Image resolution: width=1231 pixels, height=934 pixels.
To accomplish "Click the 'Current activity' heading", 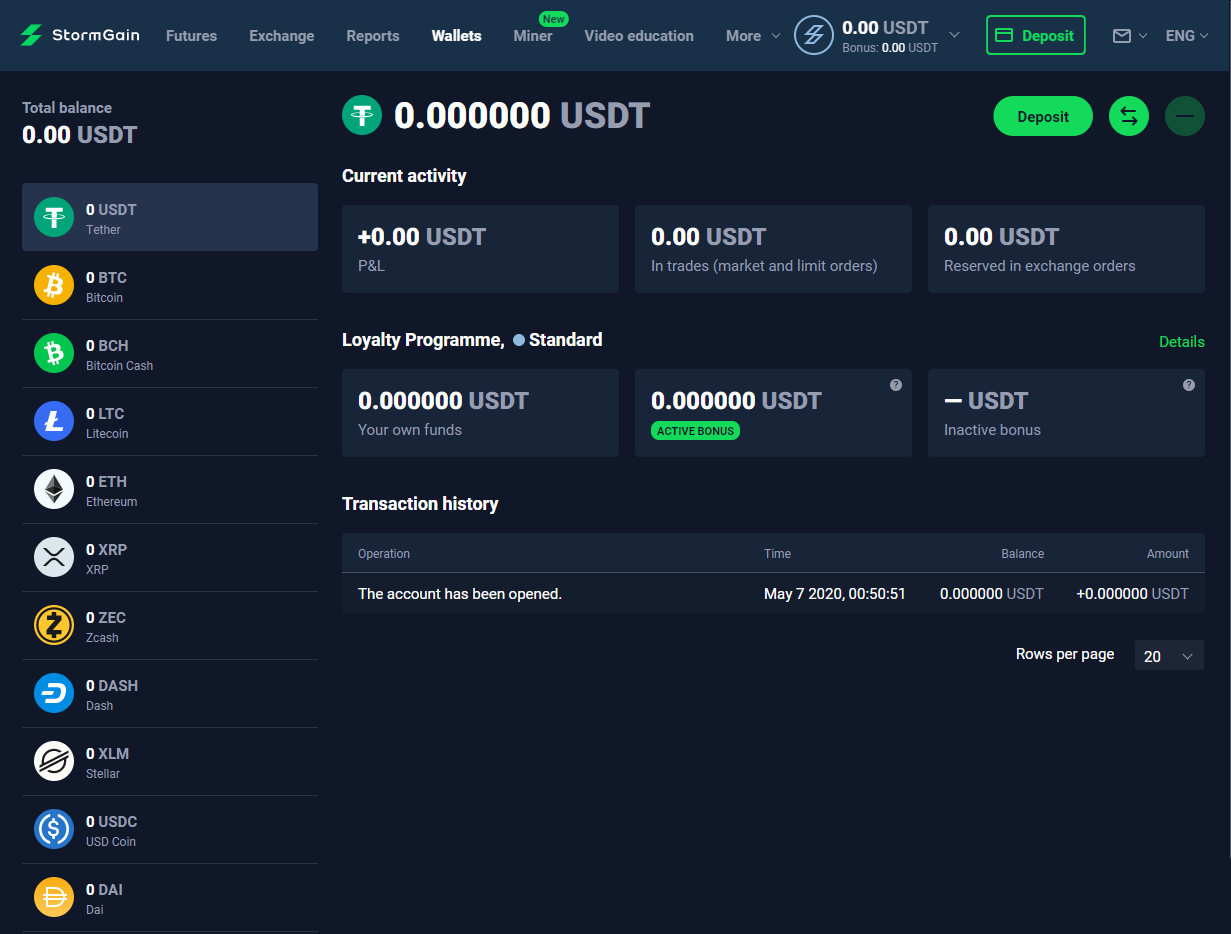I will [404, 176].
